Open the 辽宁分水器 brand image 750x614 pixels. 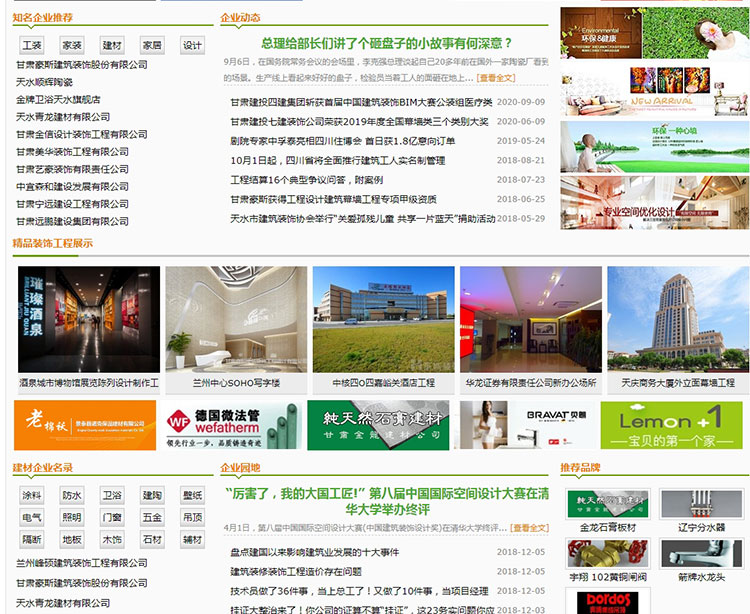[701, 506]
